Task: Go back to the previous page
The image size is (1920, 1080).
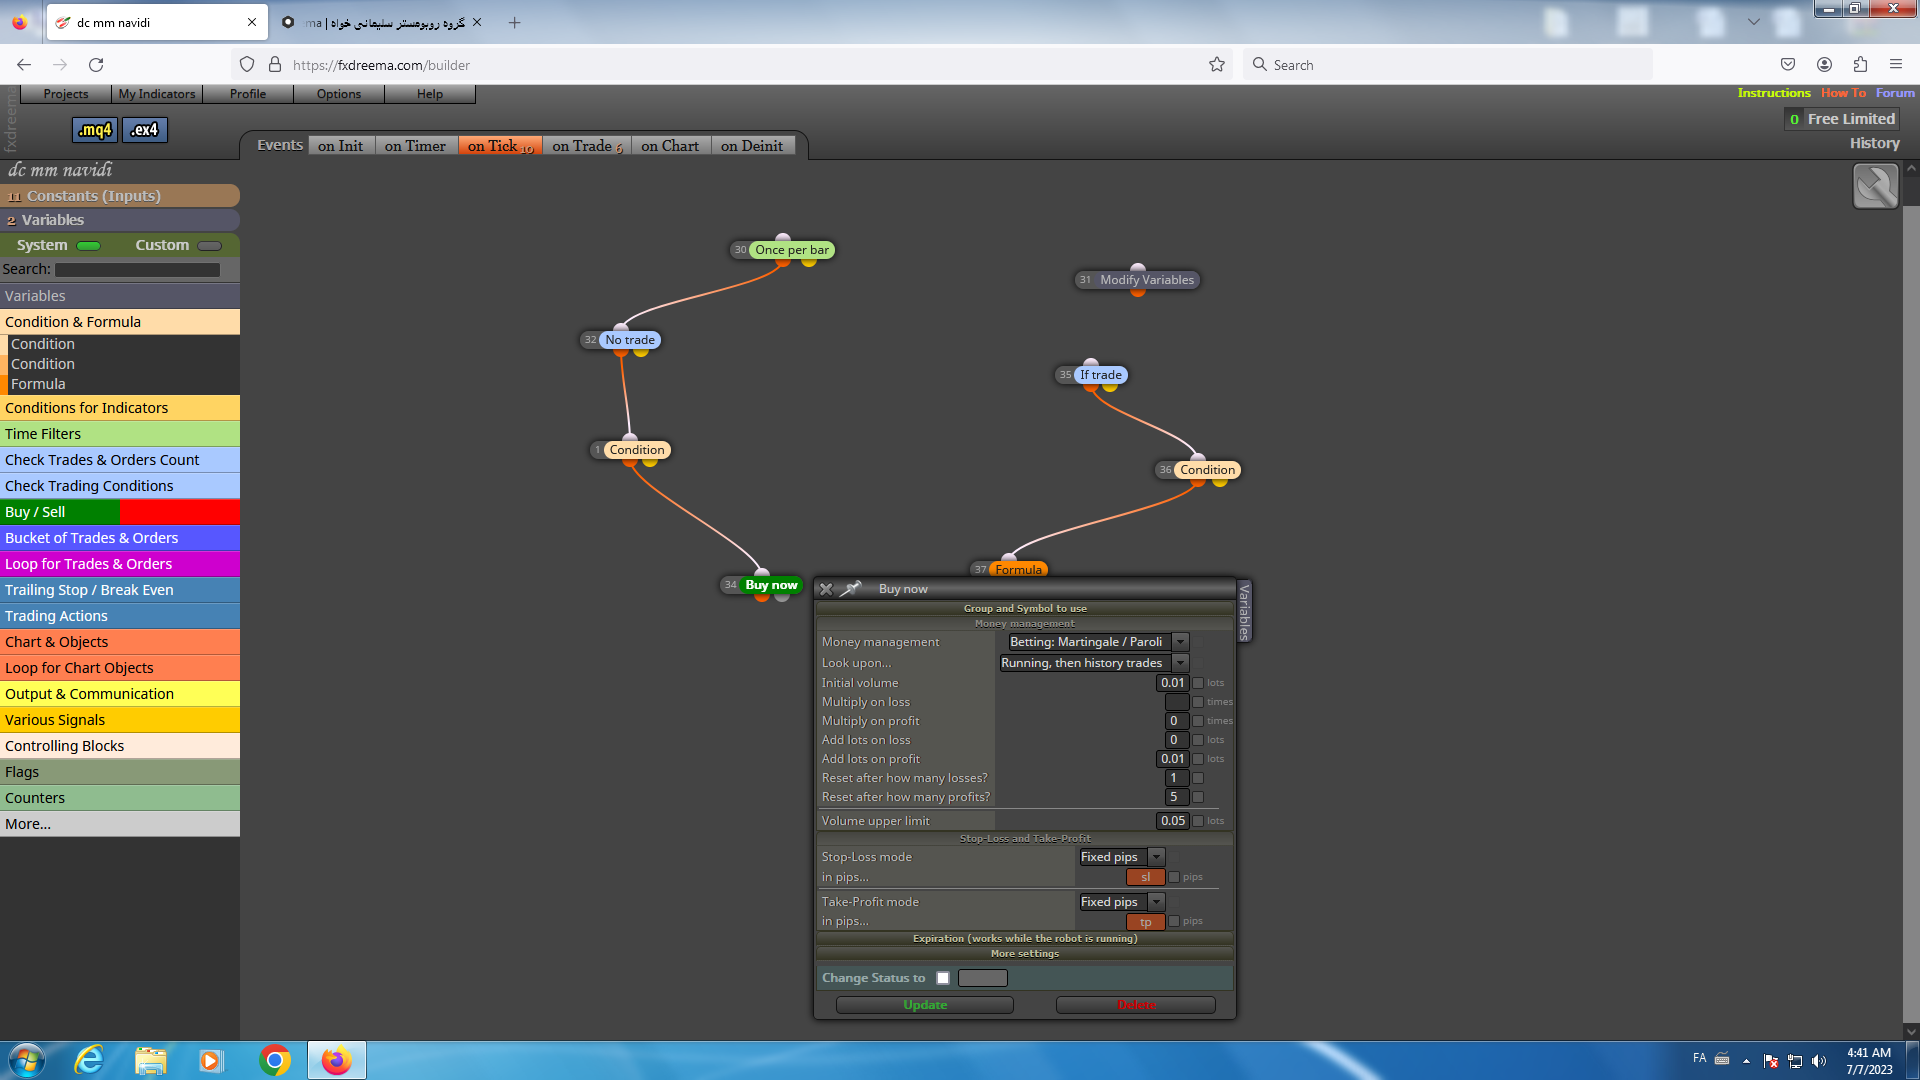Action: point(24,65)
